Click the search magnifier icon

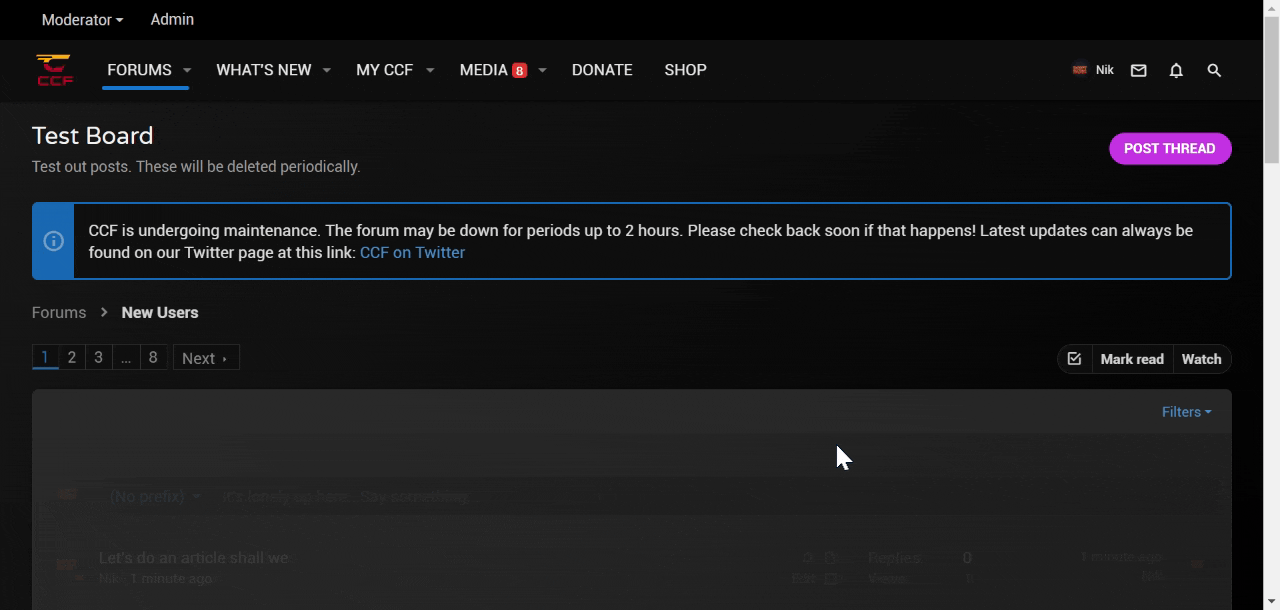(x=1214, y=70)
